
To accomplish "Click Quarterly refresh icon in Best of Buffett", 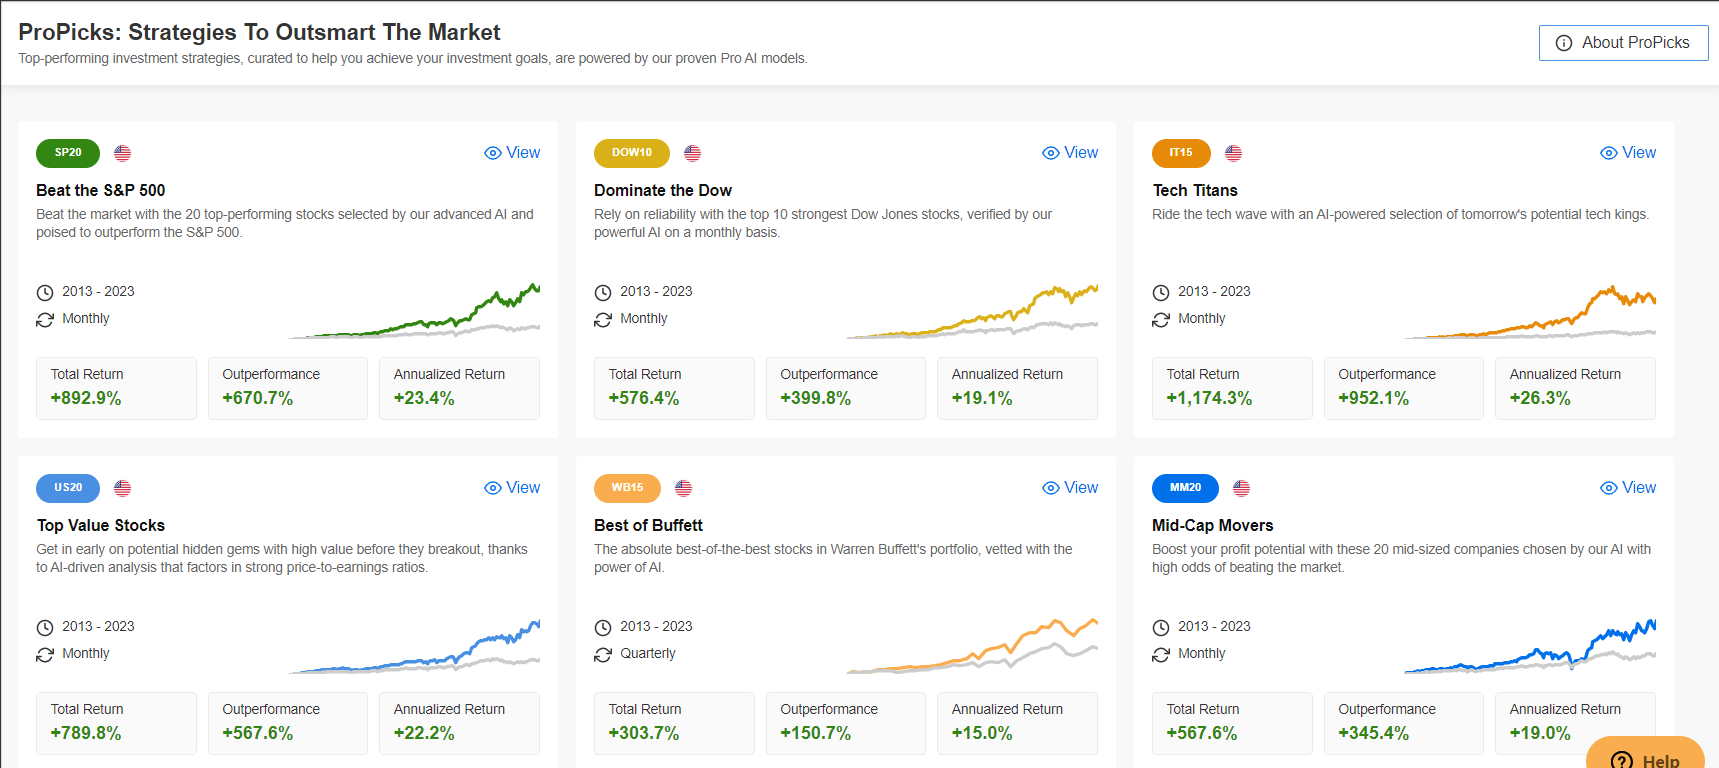I will point(603,655).
